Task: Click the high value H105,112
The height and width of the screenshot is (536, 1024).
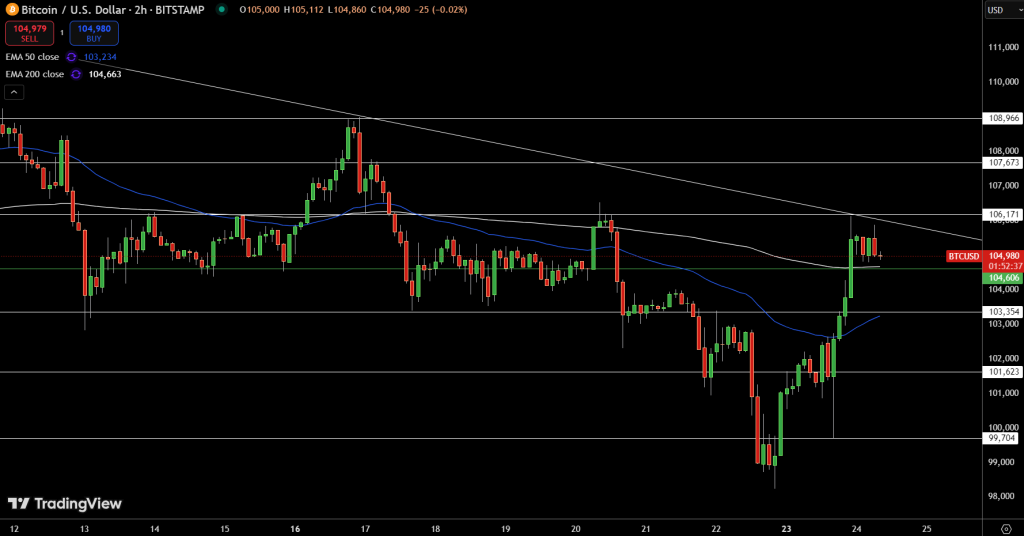Action: (x=303, y=10)
